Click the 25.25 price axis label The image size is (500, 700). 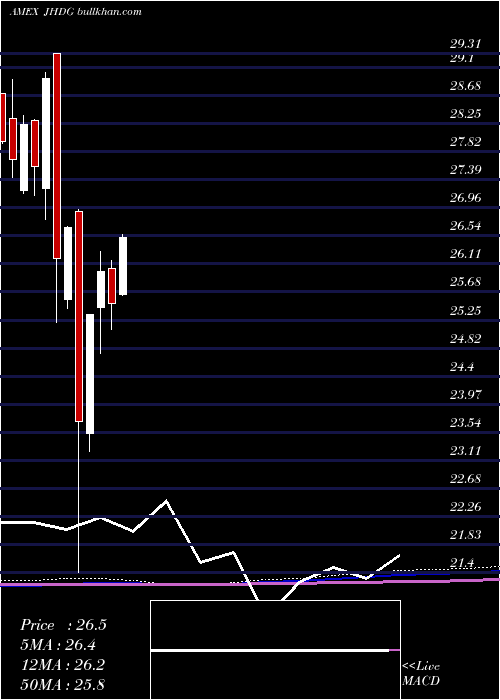[x=465, y=310]
